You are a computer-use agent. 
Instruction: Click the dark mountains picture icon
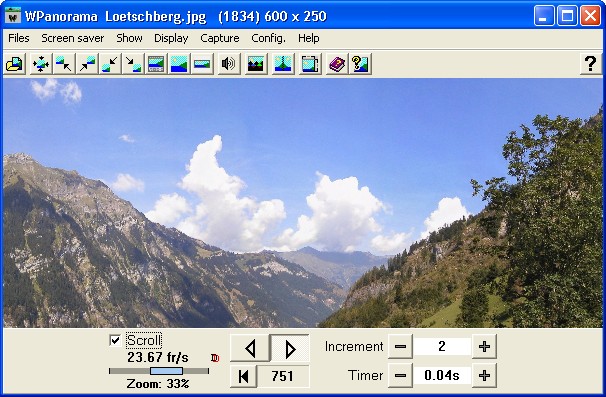pos(256,64)
